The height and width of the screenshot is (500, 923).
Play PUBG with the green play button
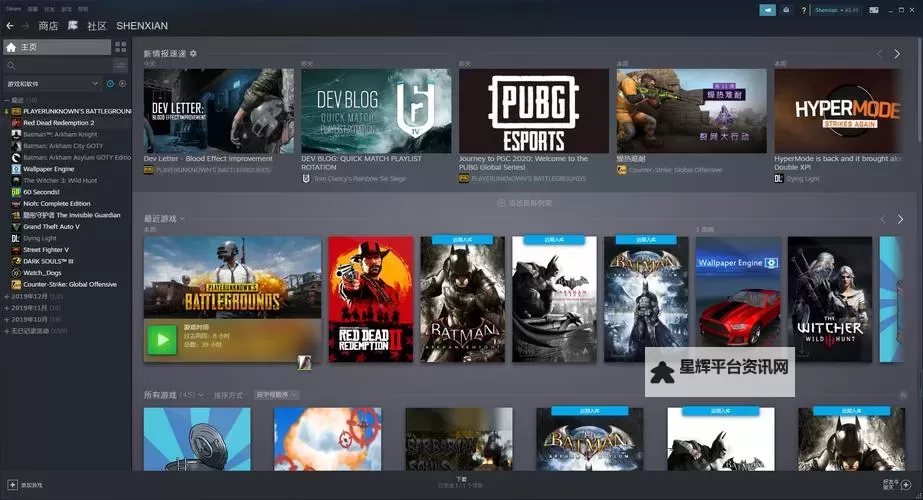pos(162,340)
